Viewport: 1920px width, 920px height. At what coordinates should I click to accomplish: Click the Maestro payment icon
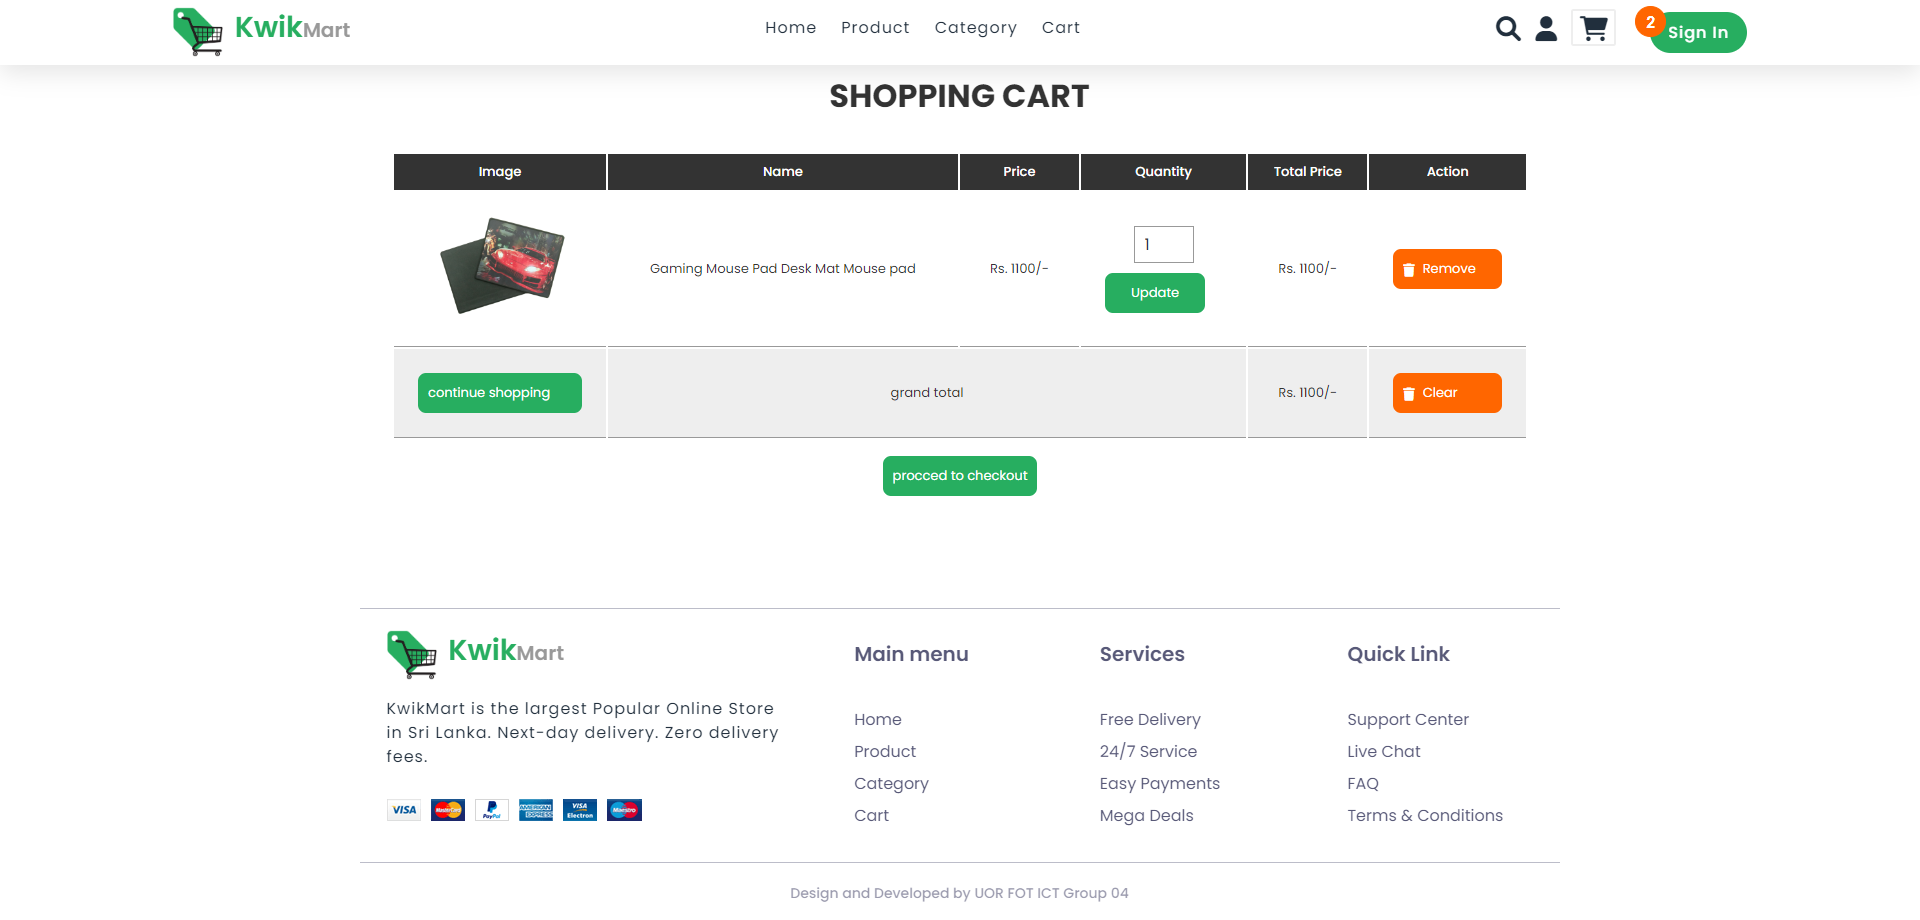pos(623,810)
